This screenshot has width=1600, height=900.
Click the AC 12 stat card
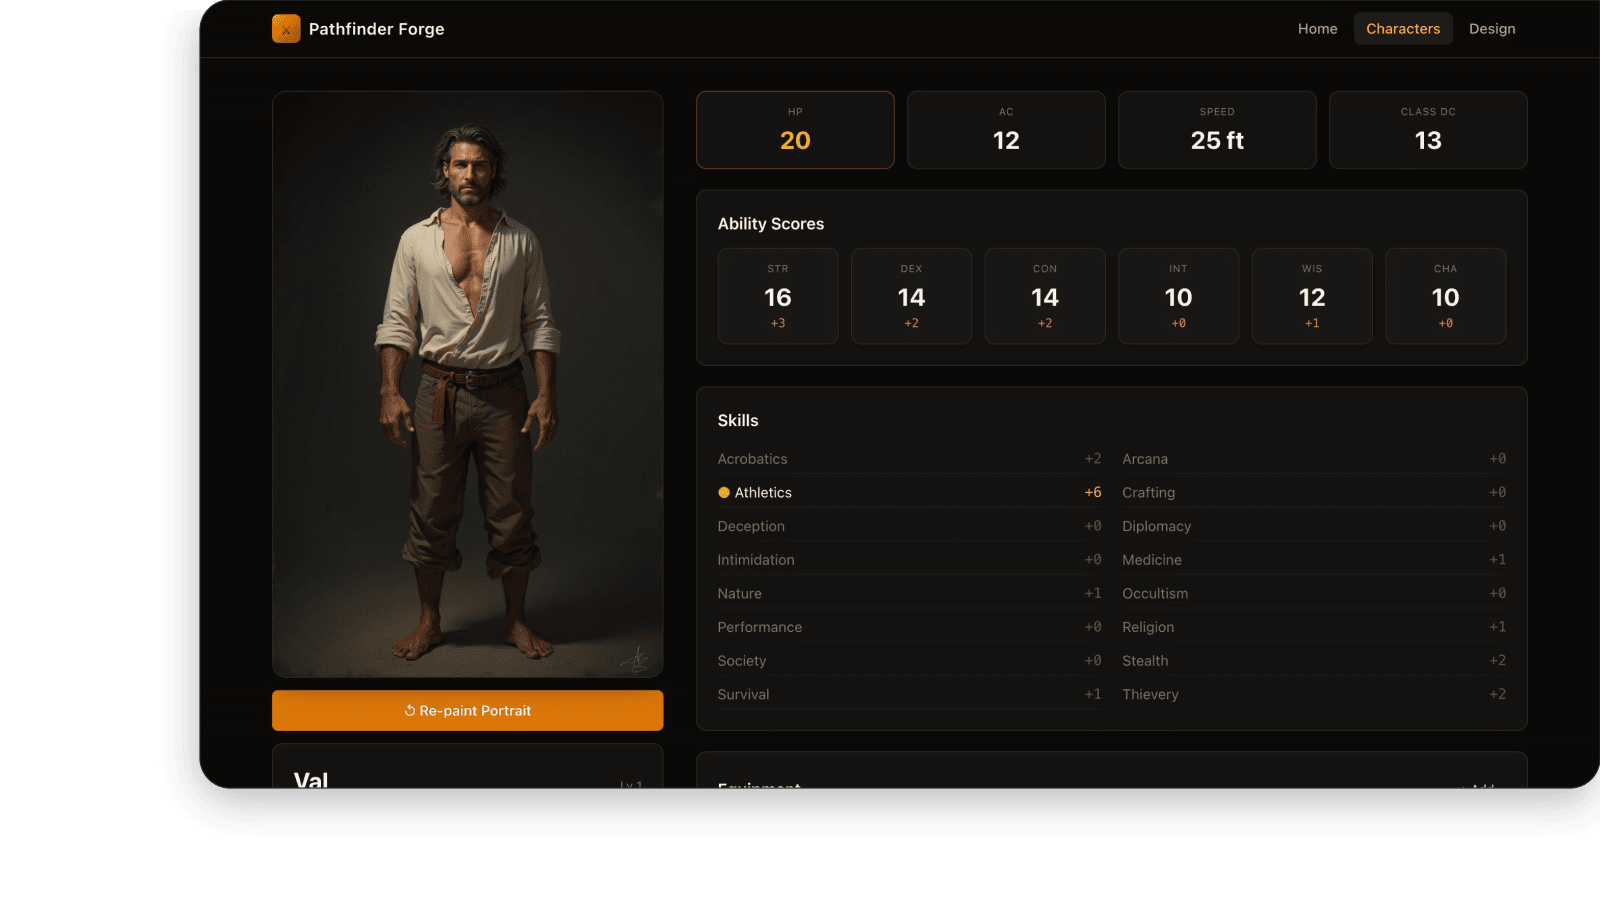point(1006,130)
